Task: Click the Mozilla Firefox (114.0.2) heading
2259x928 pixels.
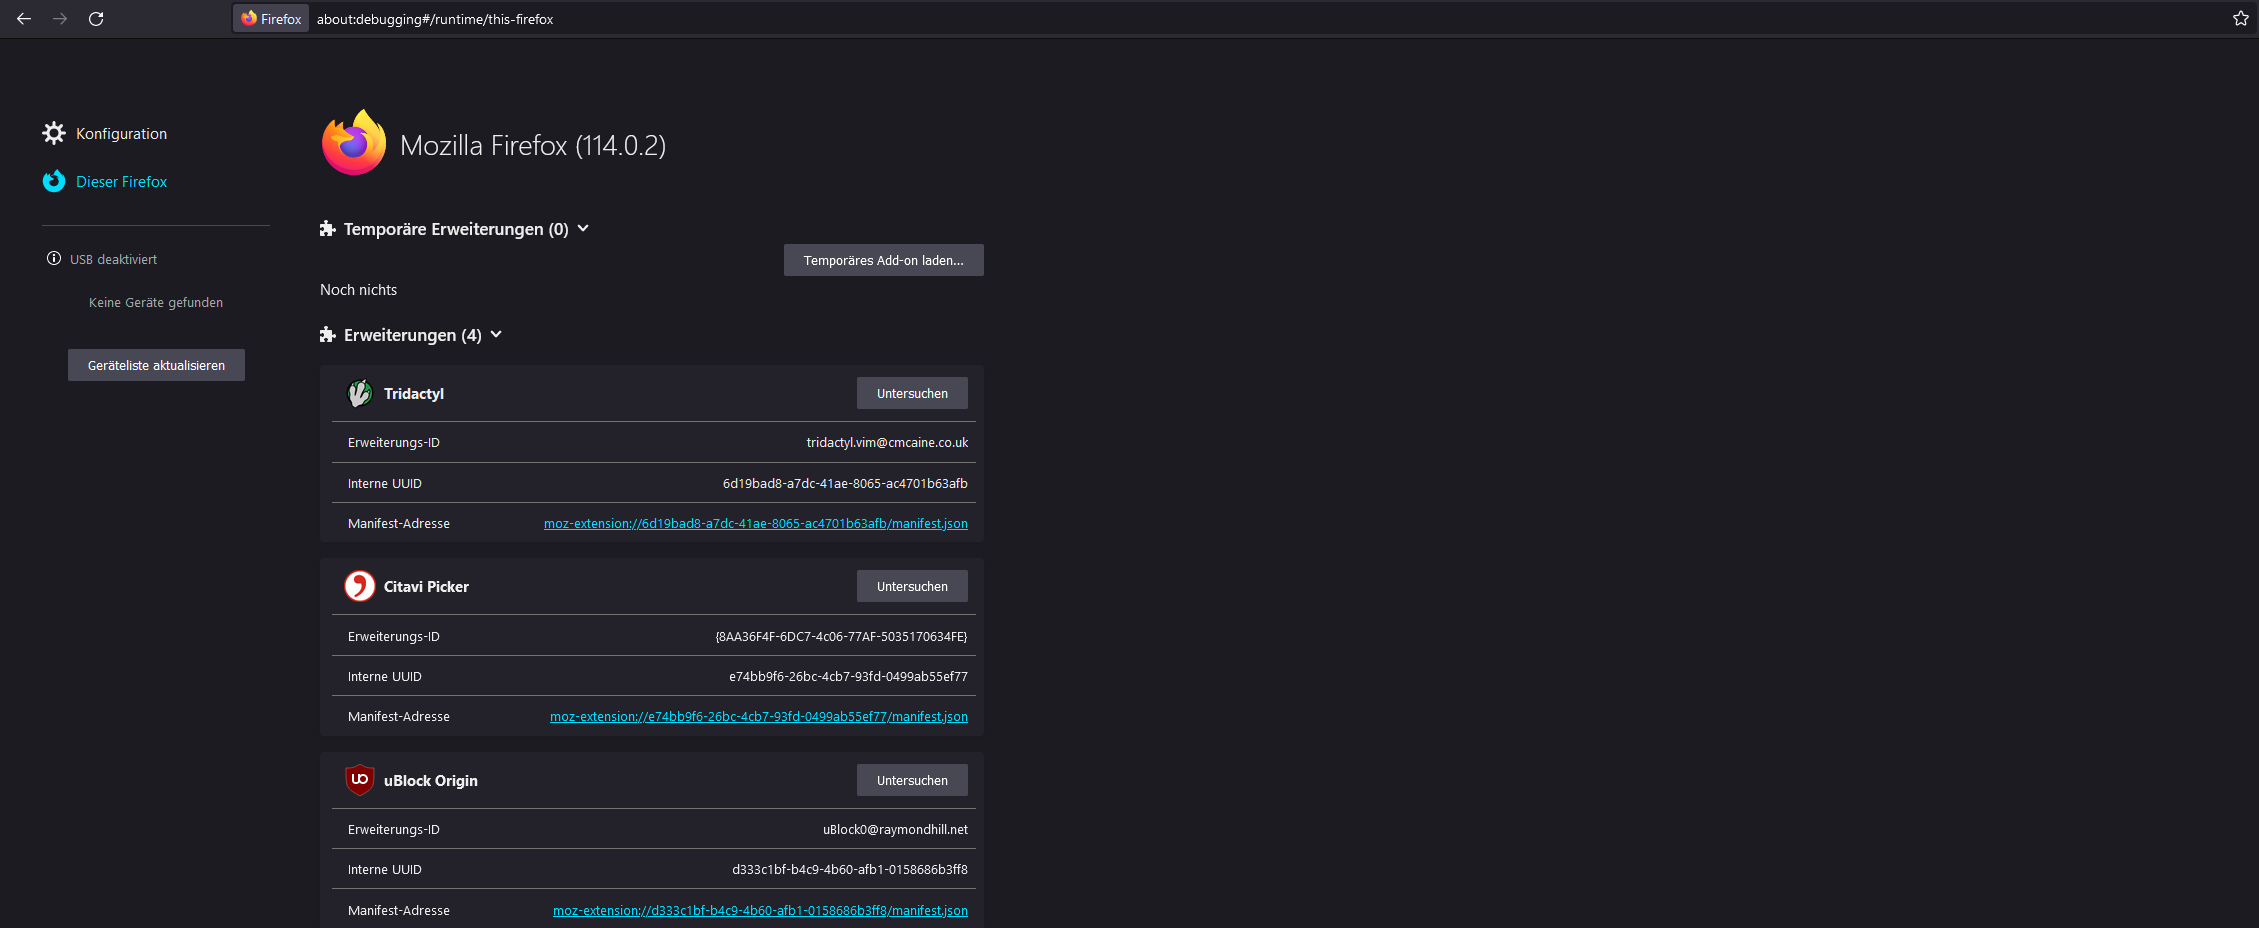Action: (533, 146)
